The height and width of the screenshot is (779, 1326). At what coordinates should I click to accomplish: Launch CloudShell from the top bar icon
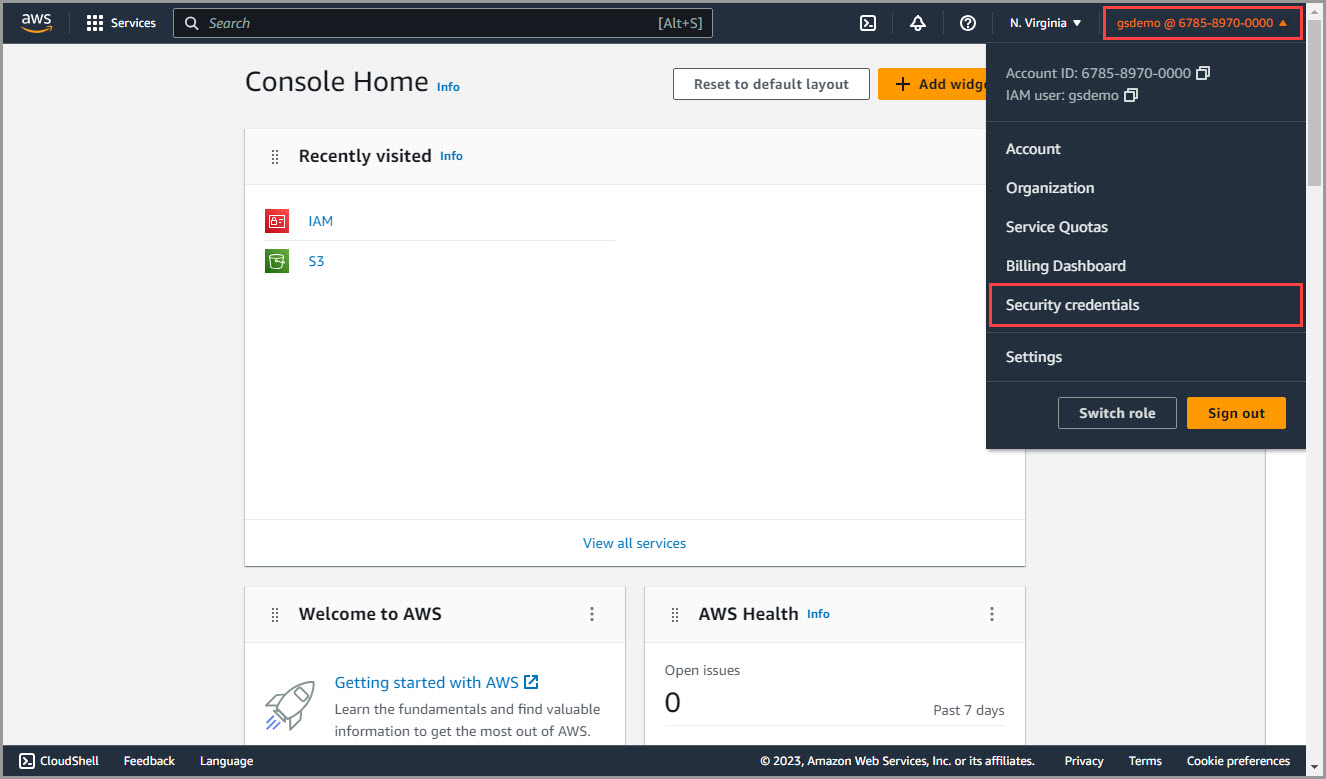tap(868, 23)
